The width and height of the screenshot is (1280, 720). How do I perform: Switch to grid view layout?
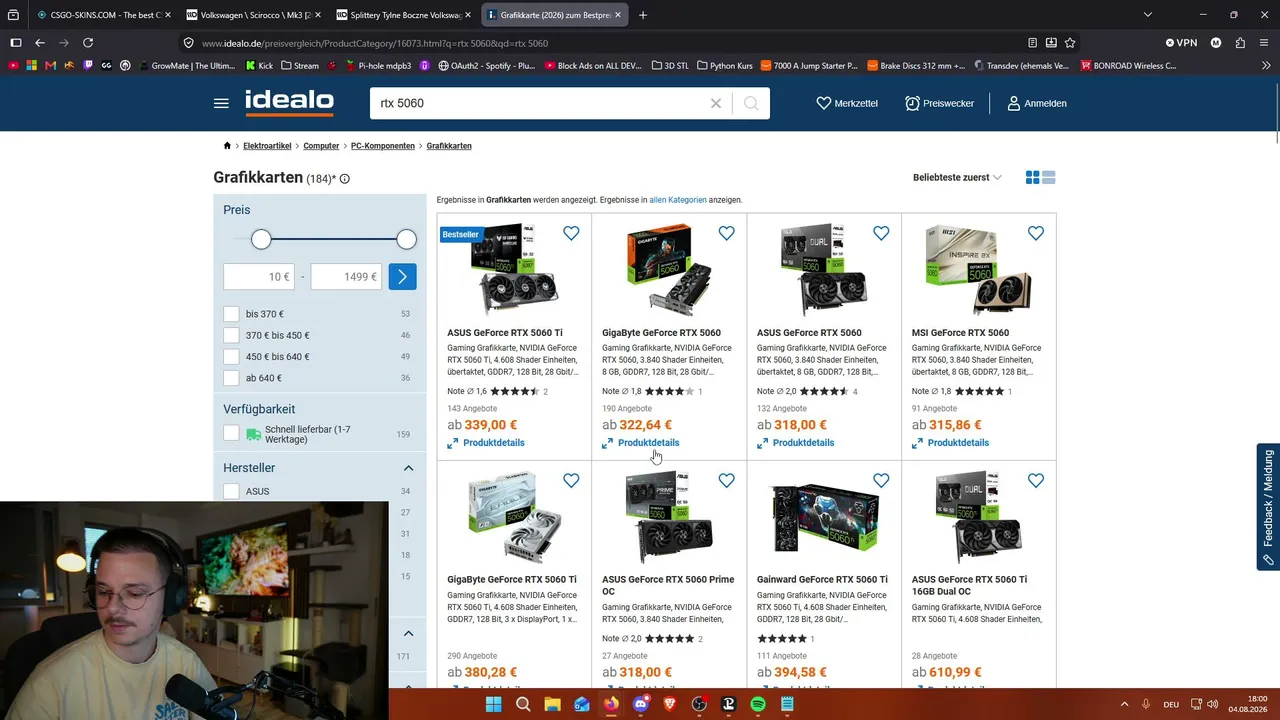[x=1033, y=178]
